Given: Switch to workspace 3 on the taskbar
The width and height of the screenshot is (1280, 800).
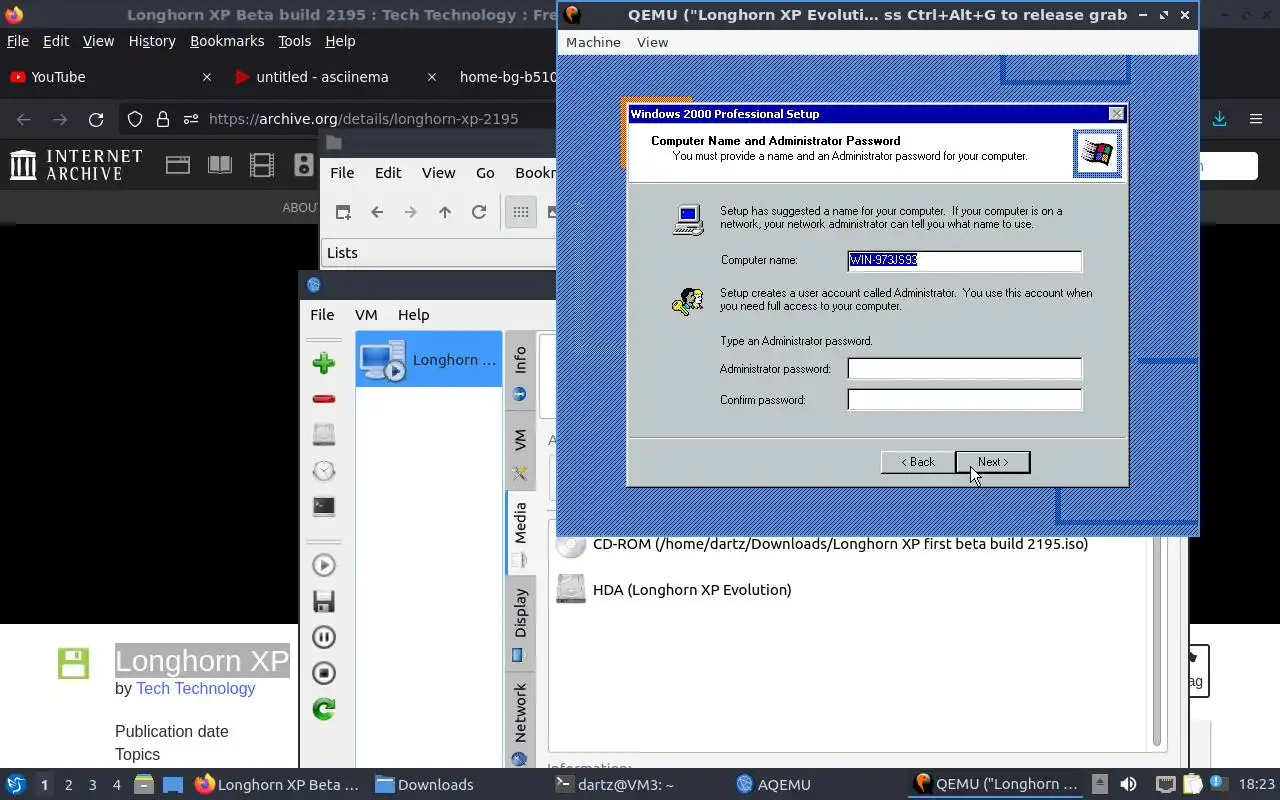Looking at the screenshot, I should click(x=93, y=785).
